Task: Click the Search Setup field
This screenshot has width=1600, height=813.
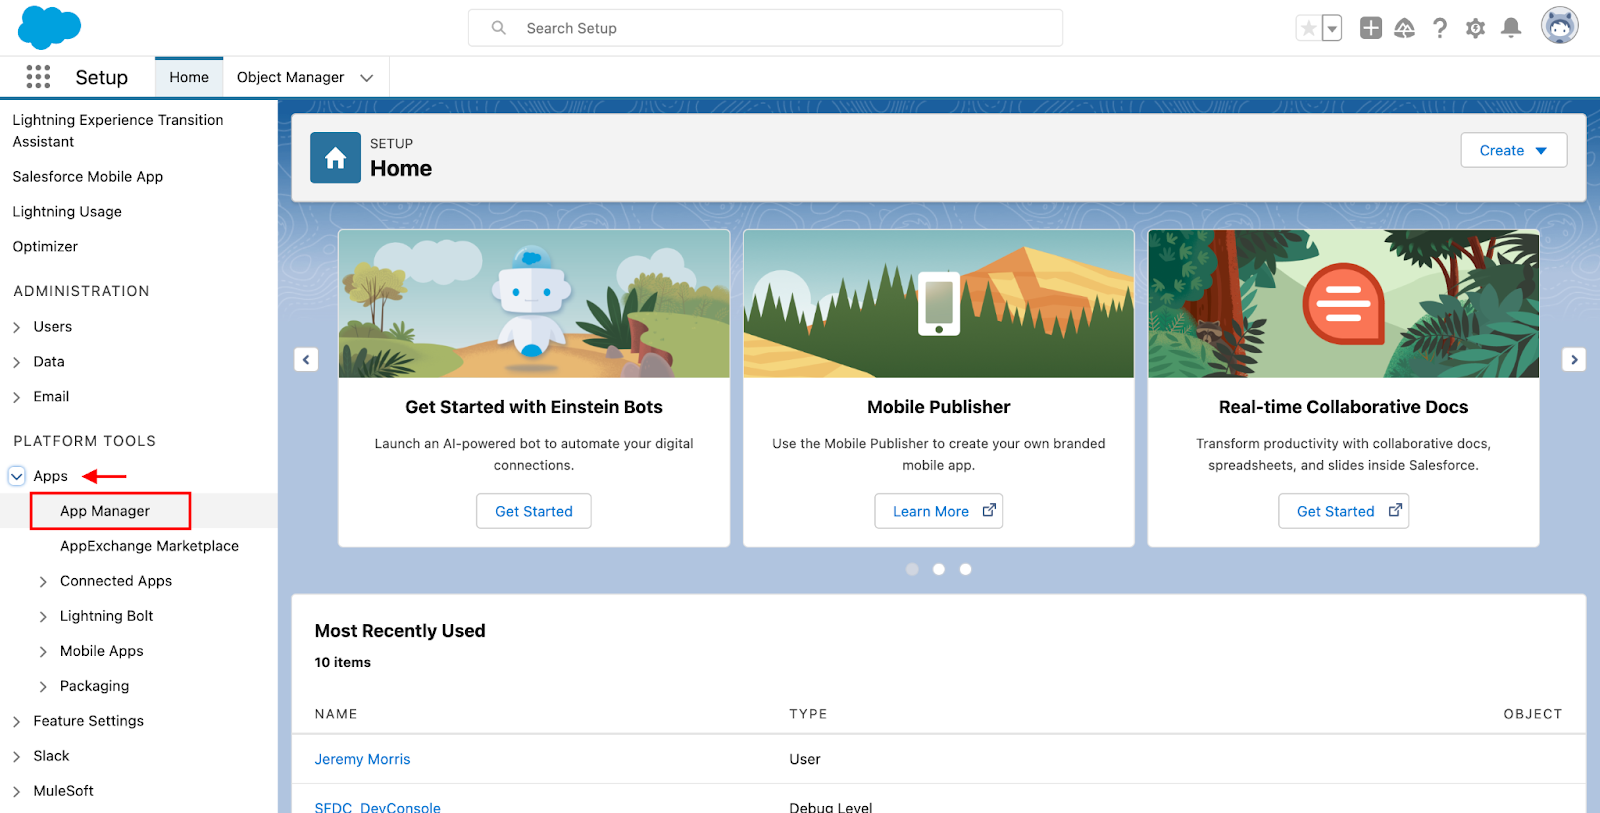Action: (x=765, y=28)
